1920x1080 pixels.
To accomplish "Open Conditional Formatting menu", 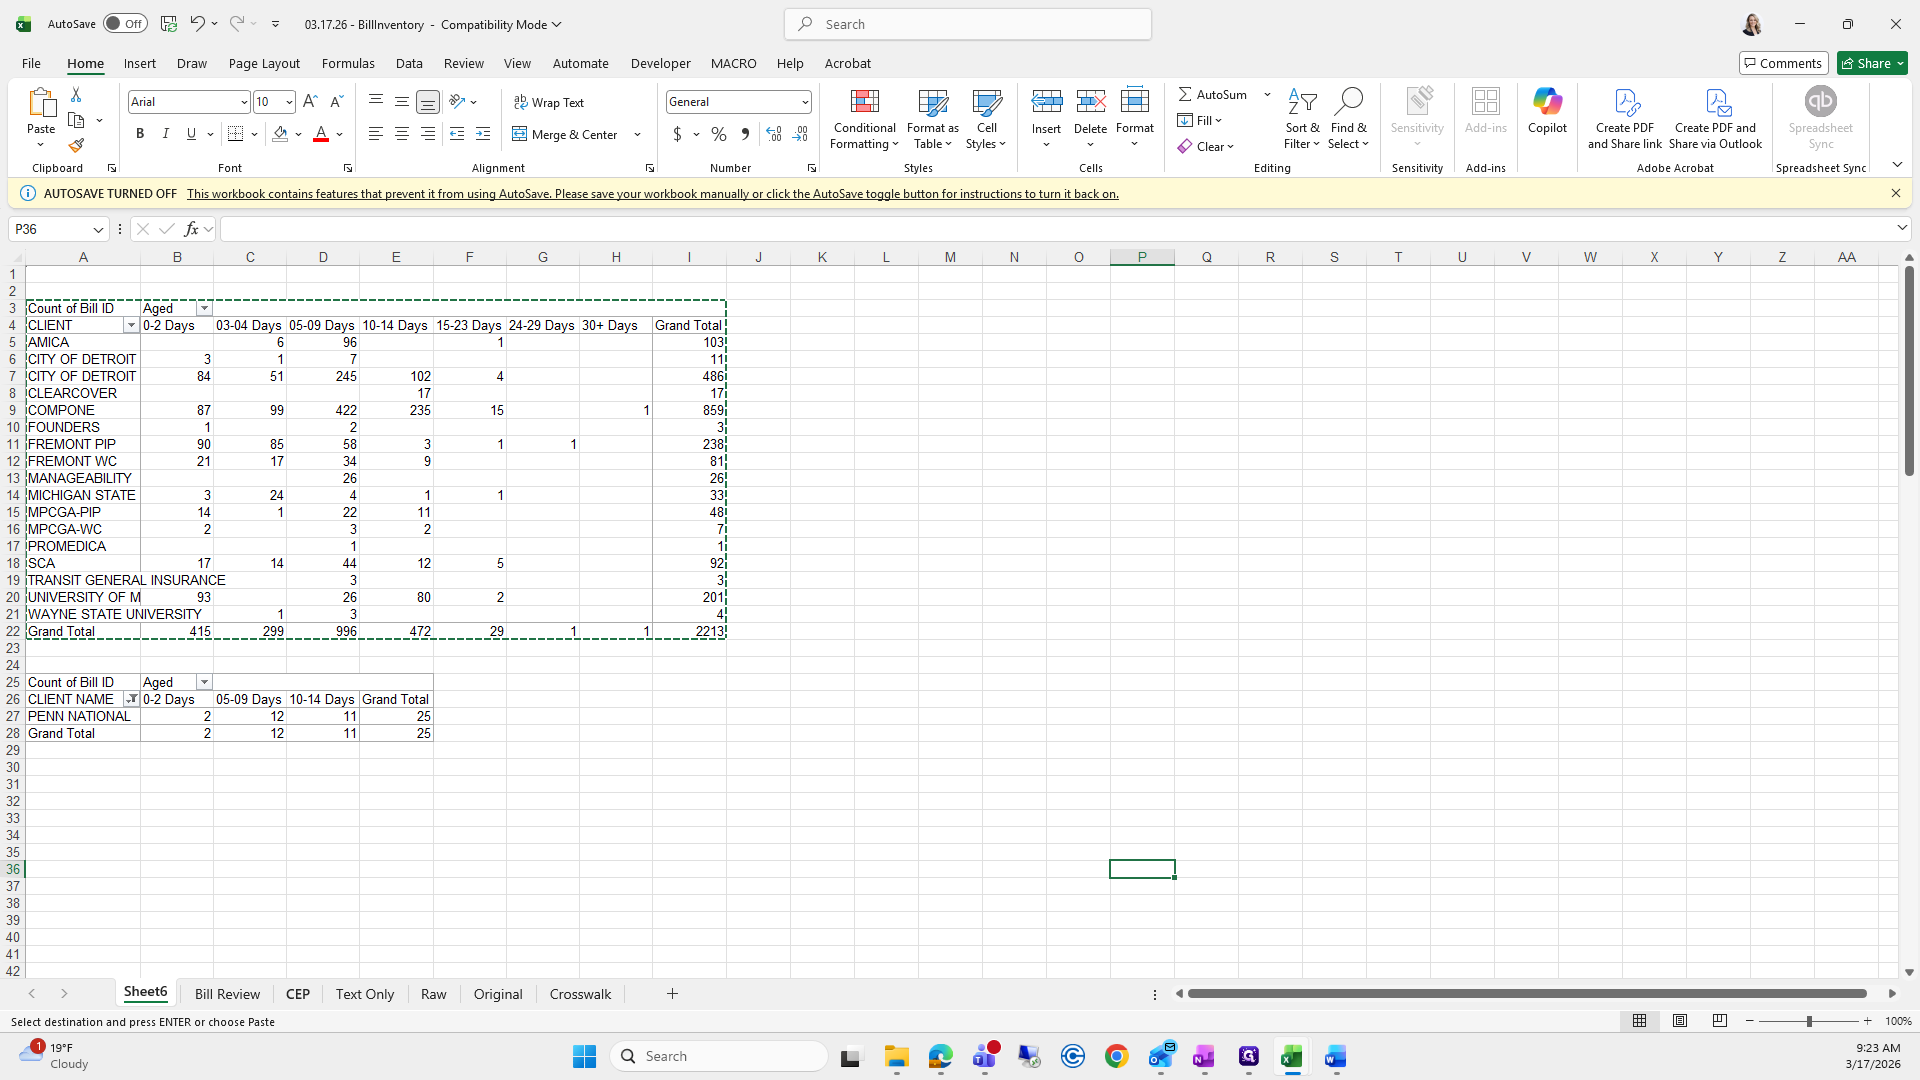I will tap(864, 120).
